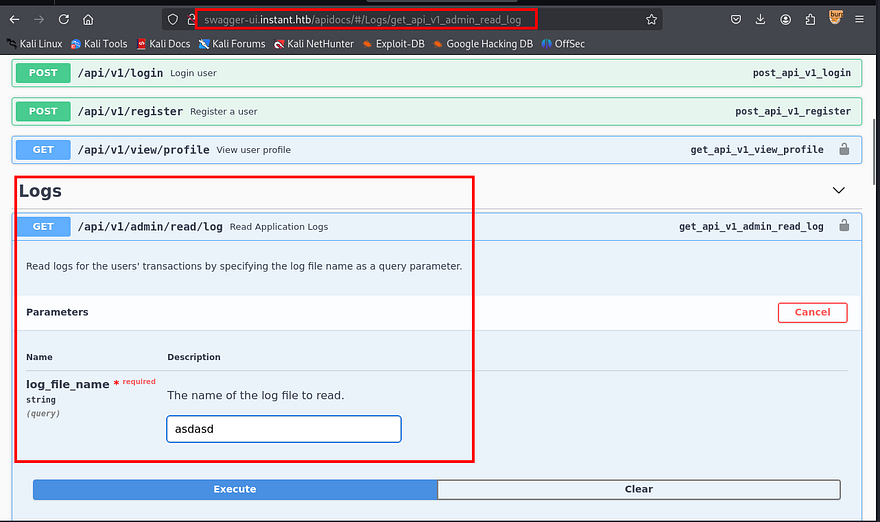Screen dimensions: 880x522
Task: Click the 'Parameters' section label
Action: (57, 312)
